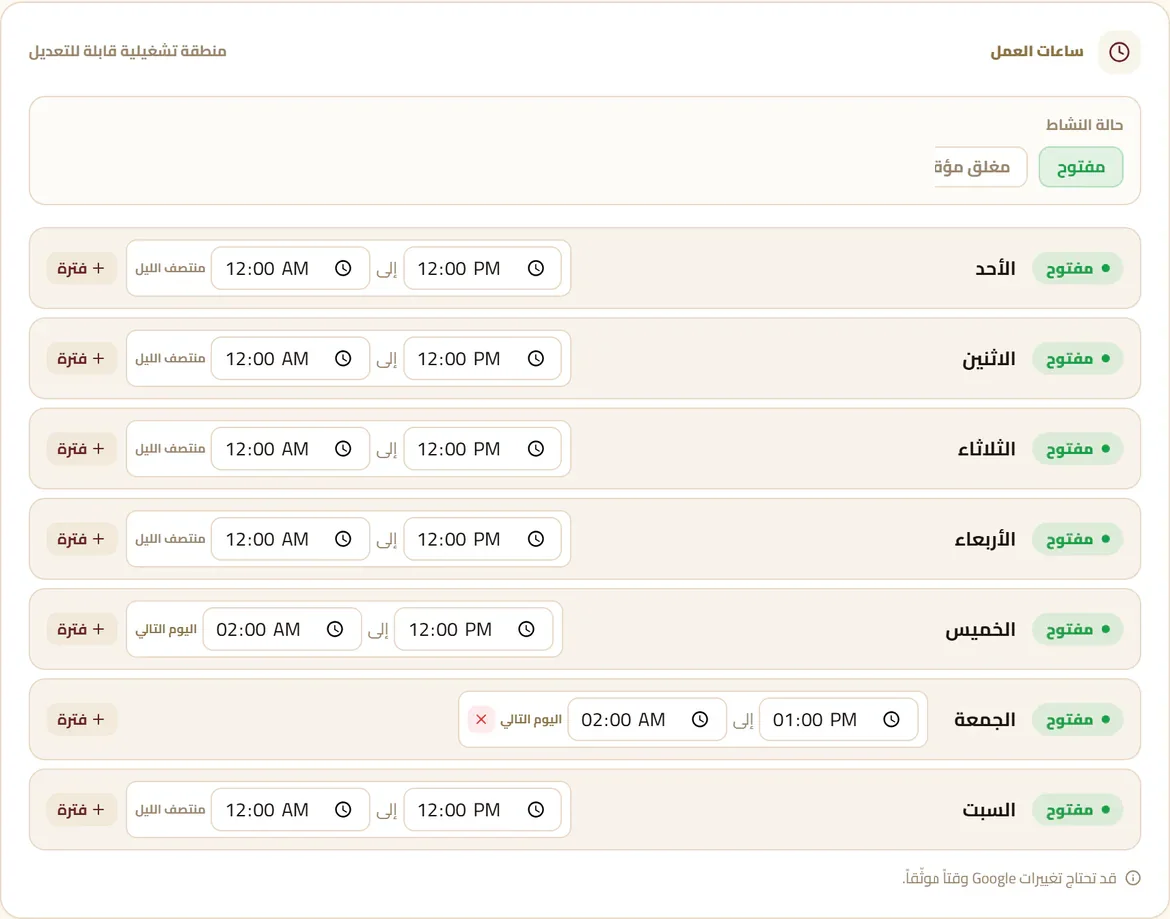The width and height of the screenshot is (1170, 919).
Task: Edit the السبت closing time 12:00 AM
Action: click(290, 810)
